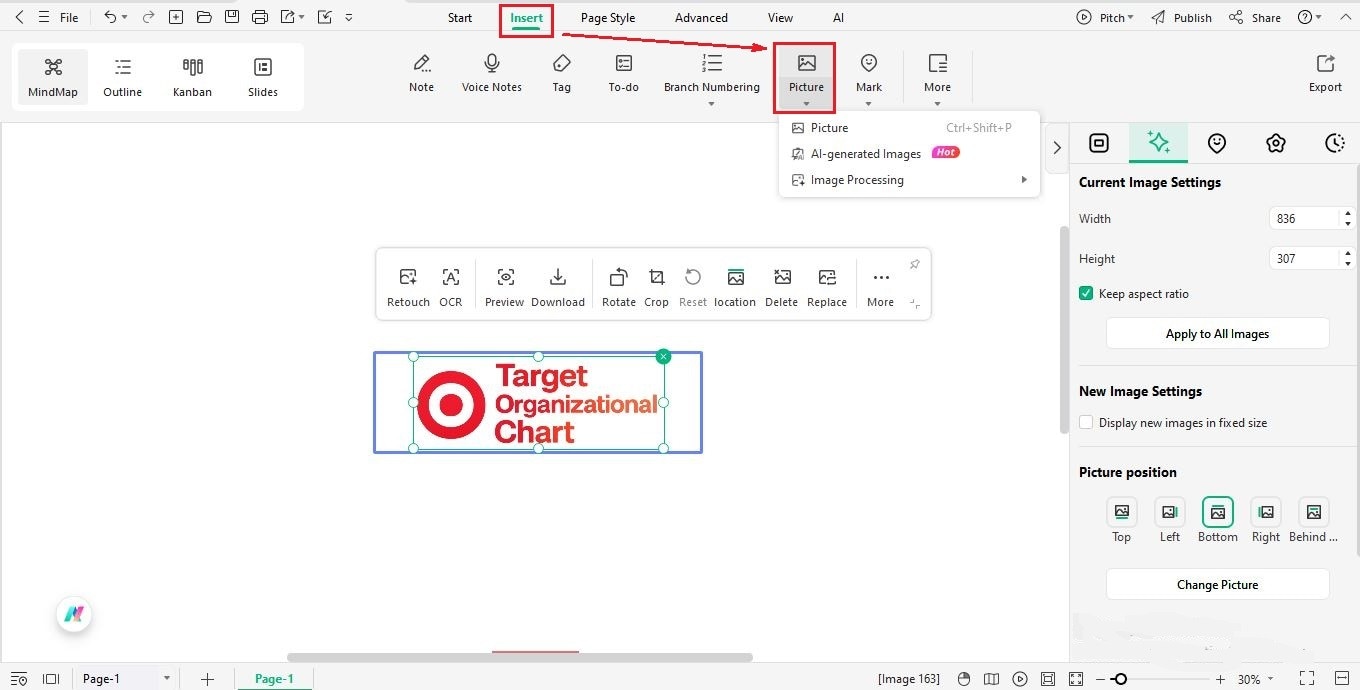Click the Retouch image tool

point(408,287)
